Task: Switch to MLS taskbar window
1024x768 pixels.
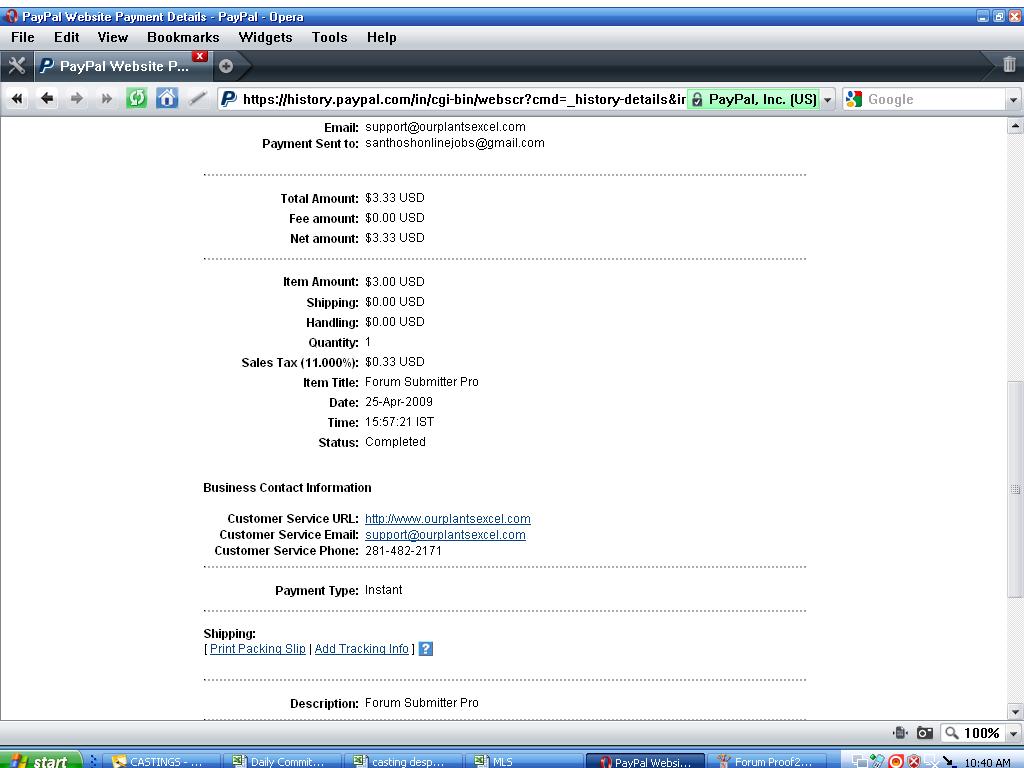Action: click(x=523, y=761)
